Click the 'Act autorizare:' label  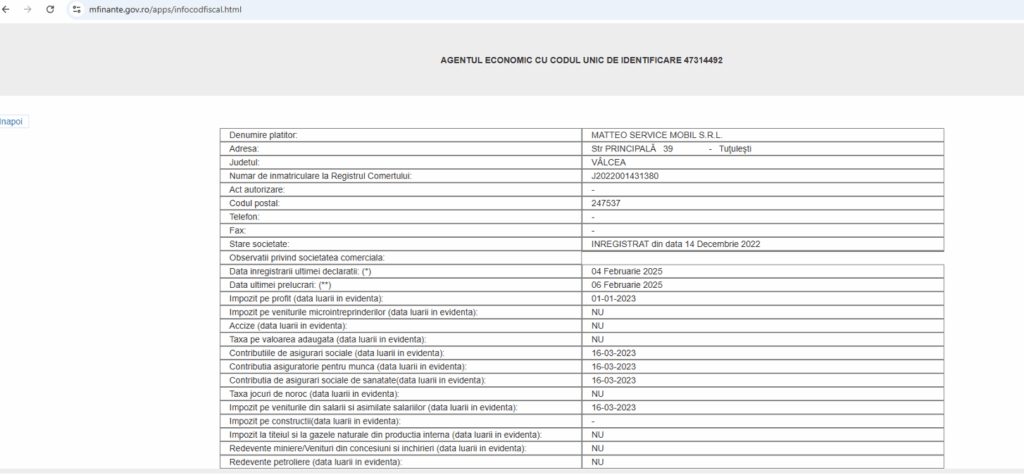257,190
